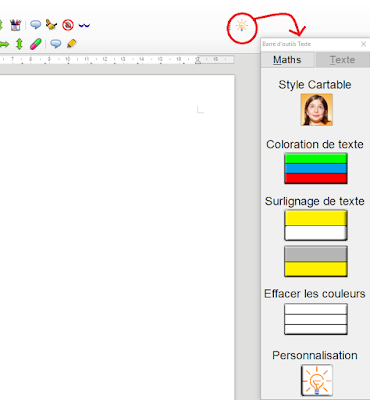
Task: Apply green-blue-red Coloration de texte button
Action: (x=316, y=168)
